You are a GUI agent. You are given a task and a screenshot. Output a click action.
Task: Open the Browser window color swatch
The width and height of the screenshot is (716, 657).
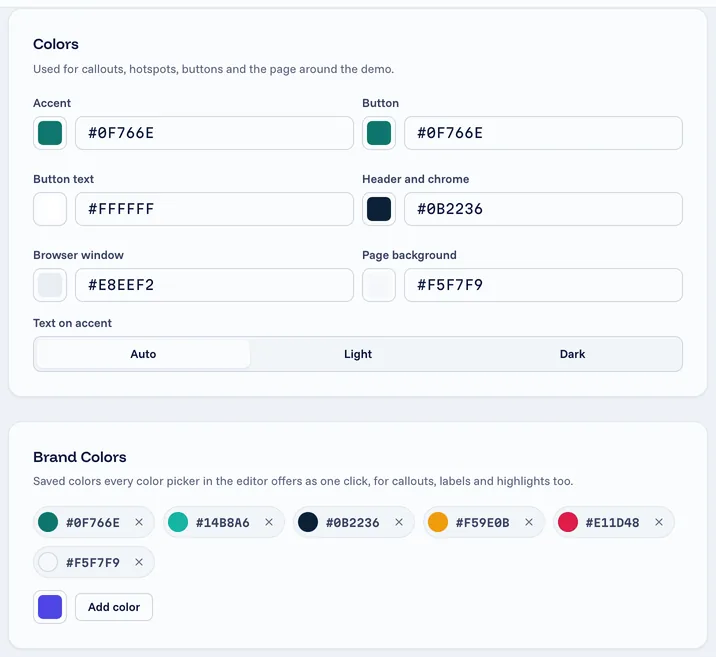(x=50, y=285)
